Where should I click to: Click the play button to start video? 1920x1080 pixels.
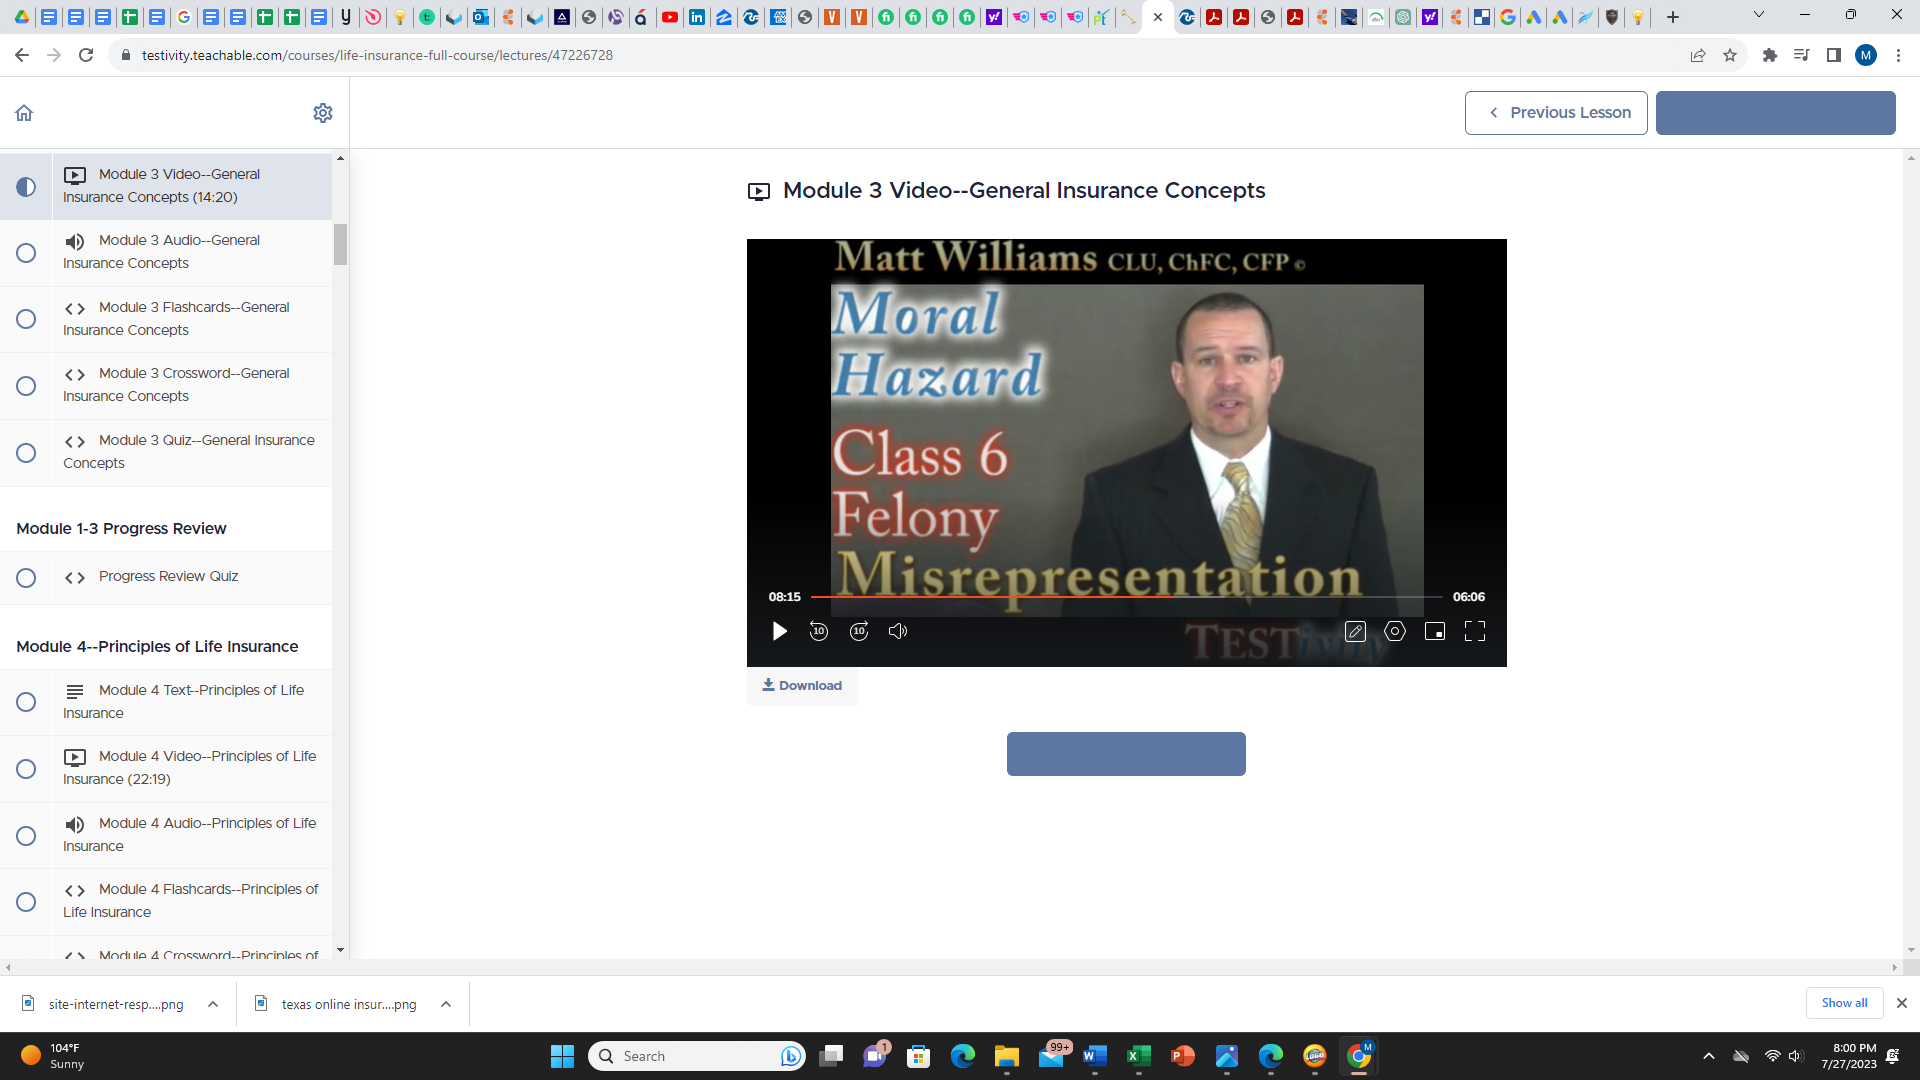coord(781,632)
